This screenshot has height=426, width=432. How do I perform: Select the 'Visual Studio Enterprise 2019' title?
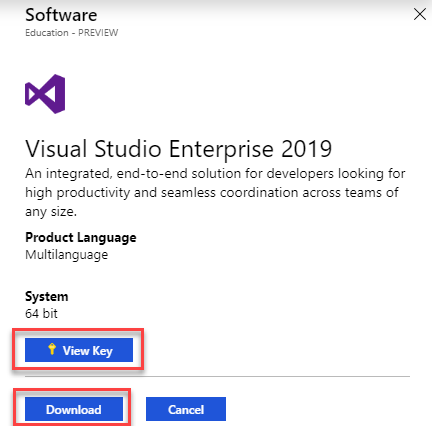tap(179, 149)
